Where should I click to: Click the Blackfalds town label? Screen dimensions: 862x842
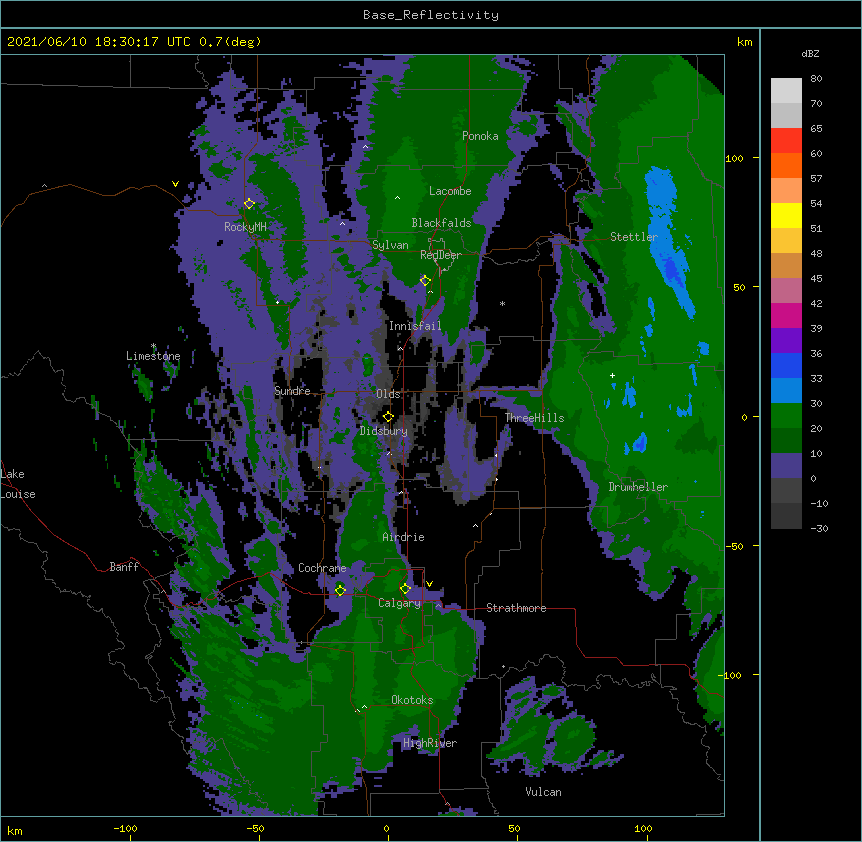(x=441, y=223)
